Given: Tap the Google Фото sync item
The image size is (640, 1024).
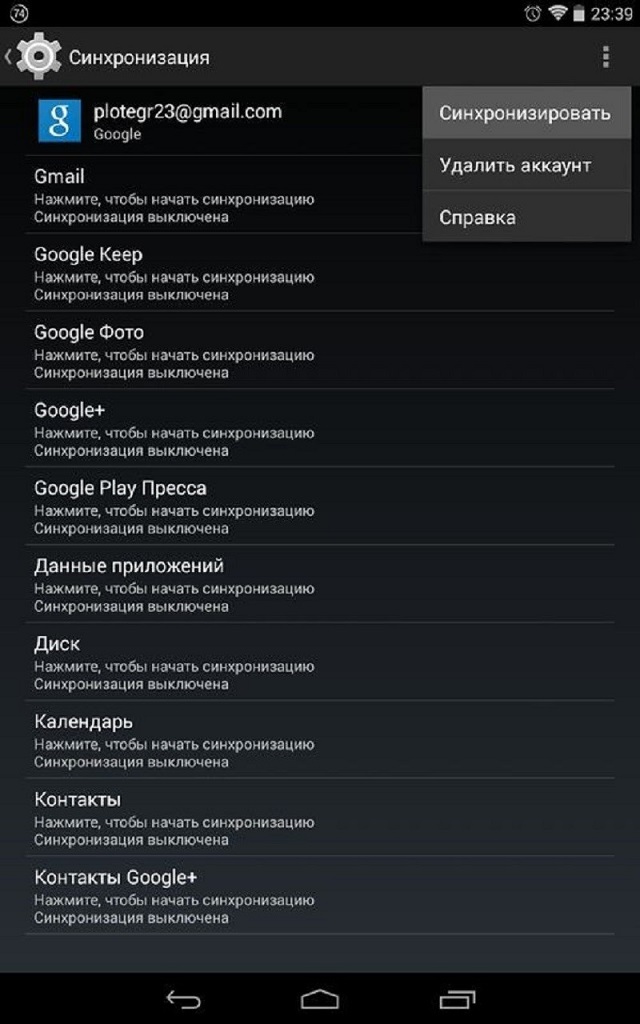Looking at the screenshot, I should (x=320, y=350).
